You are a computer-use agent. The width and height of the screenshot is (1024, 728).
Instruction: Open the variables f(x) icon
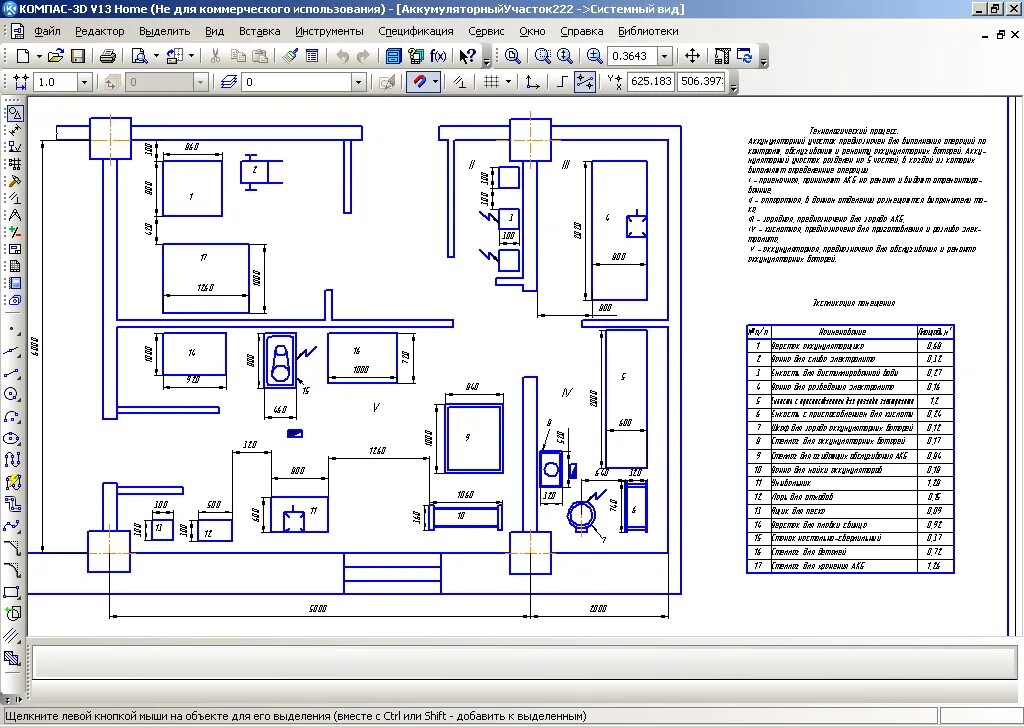click(438, 56)
